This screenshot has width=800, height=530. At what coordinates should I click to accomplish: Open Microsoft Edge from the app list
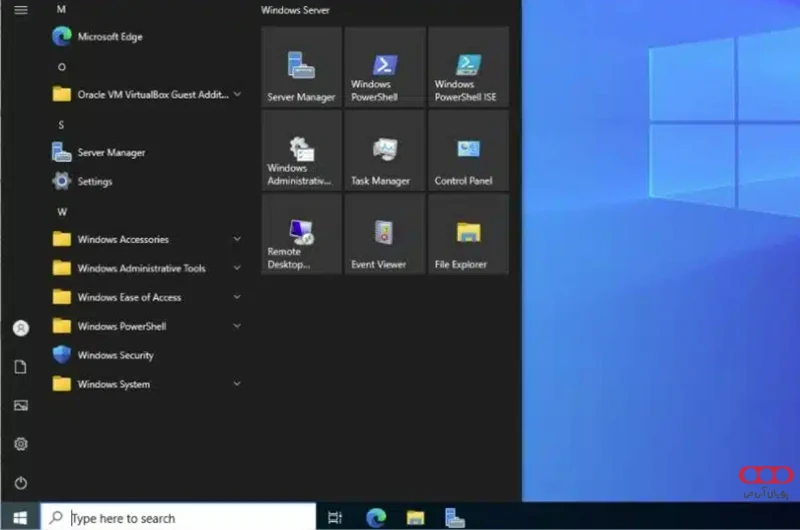click(110, 37)
